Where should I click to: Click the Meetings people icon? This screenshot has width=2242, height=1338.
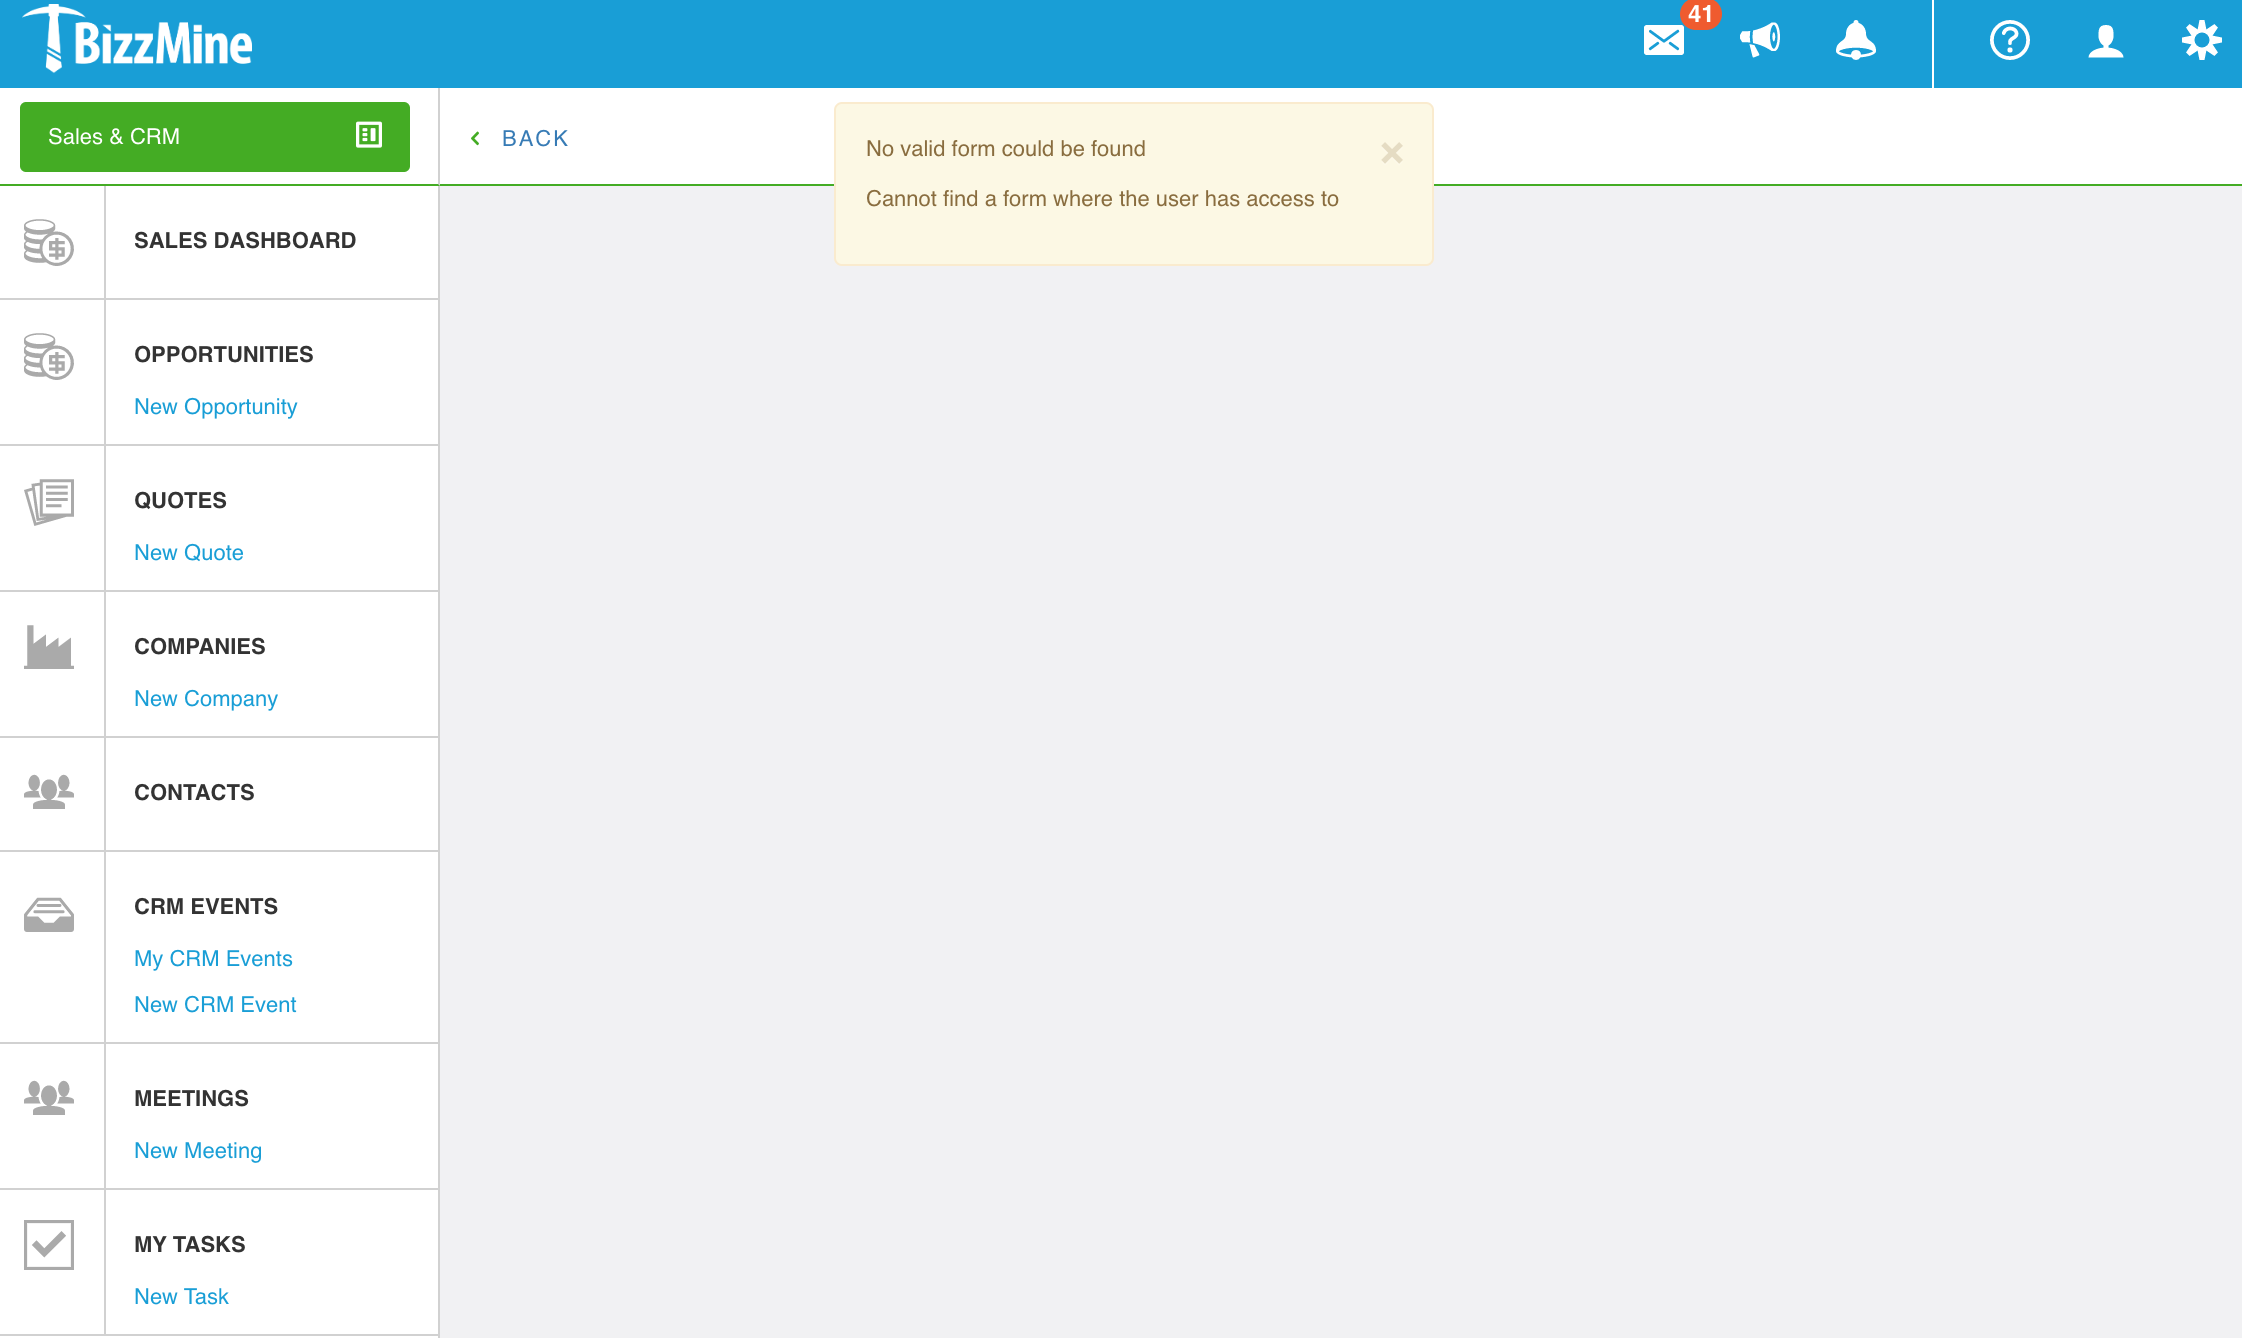click(49, 1097)
